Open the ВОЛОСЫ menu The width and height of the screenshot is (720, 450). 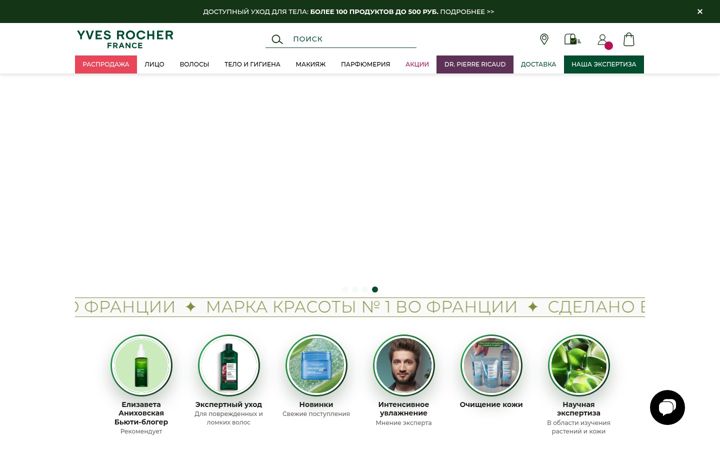[194, 64]
